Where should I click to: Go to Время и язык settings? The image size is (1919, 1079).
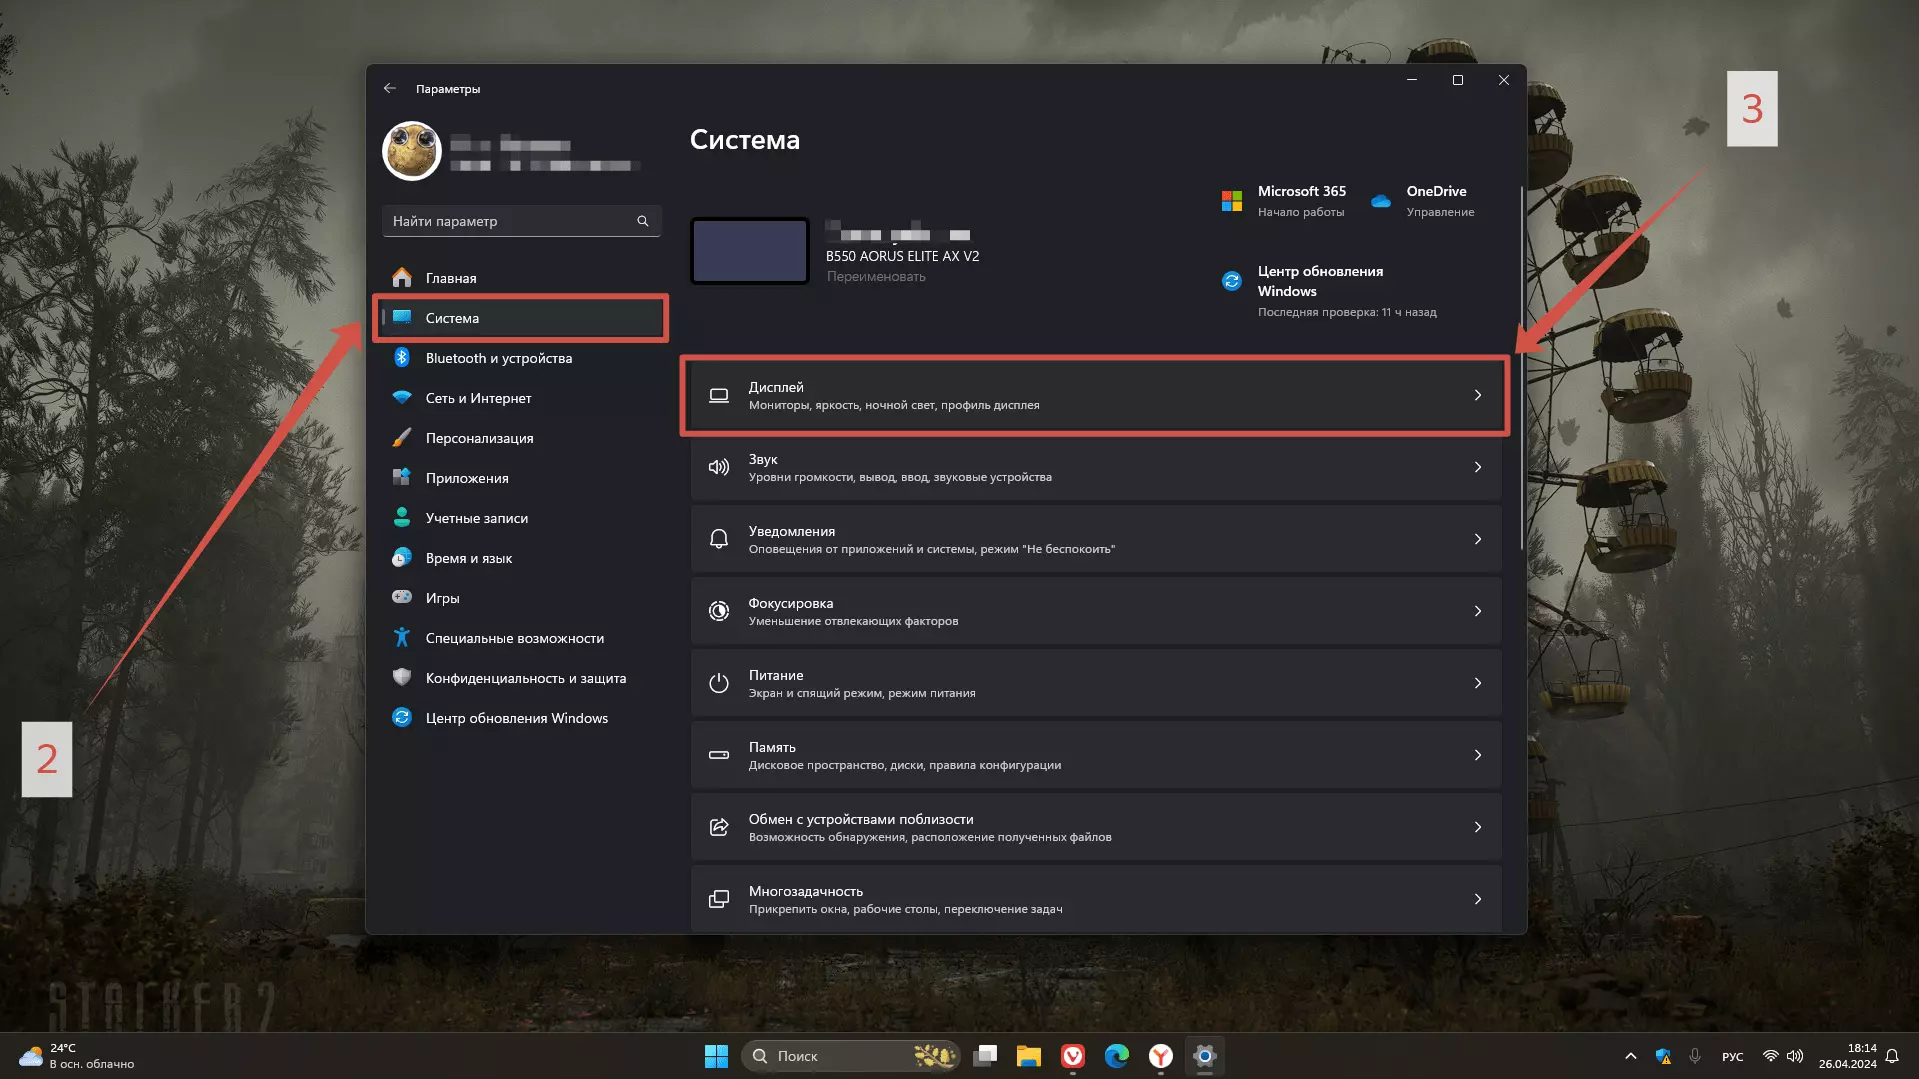(521, 558)
